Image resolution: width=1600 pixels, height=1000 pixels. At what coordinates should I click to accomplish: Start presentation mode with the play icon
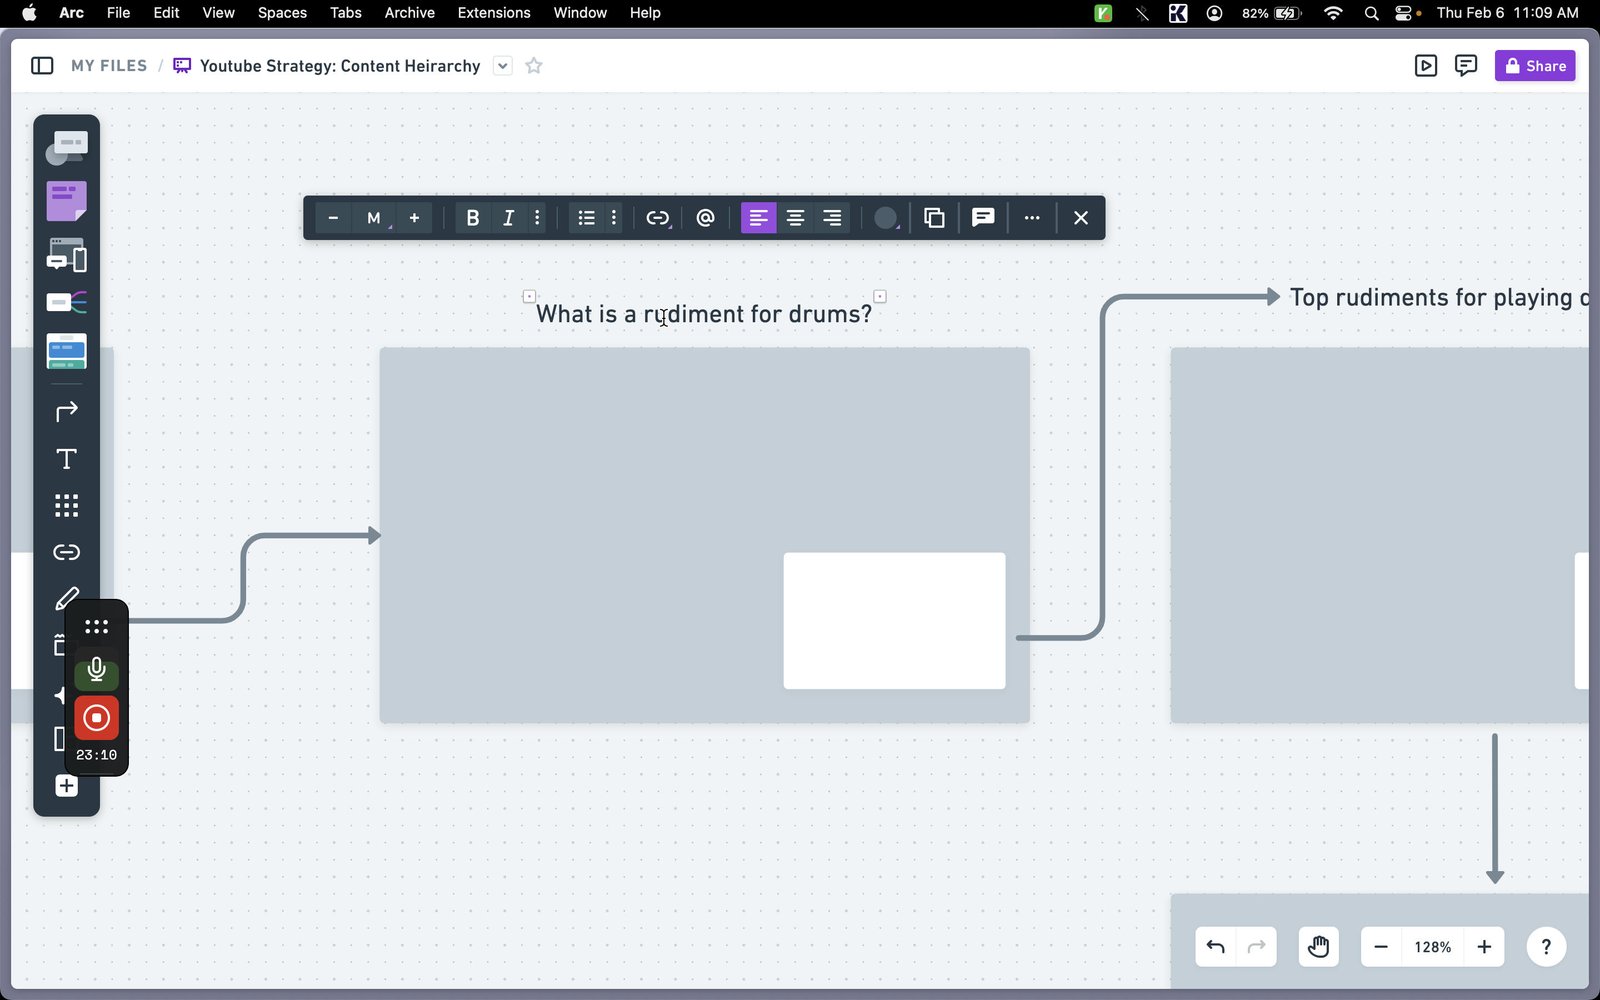pos(1426,66)
